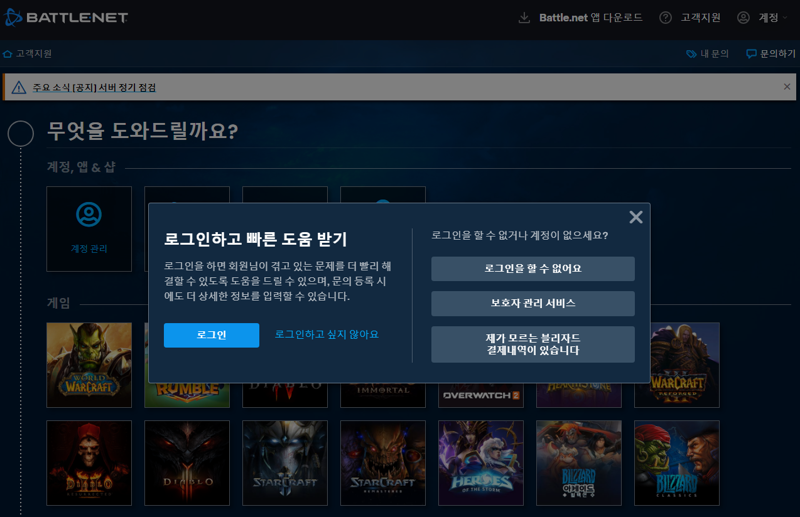The height and width of the screenshot is (517, 800).
Task: Select the Warcraft III Reforged game tile
Action: pos(685,365)
